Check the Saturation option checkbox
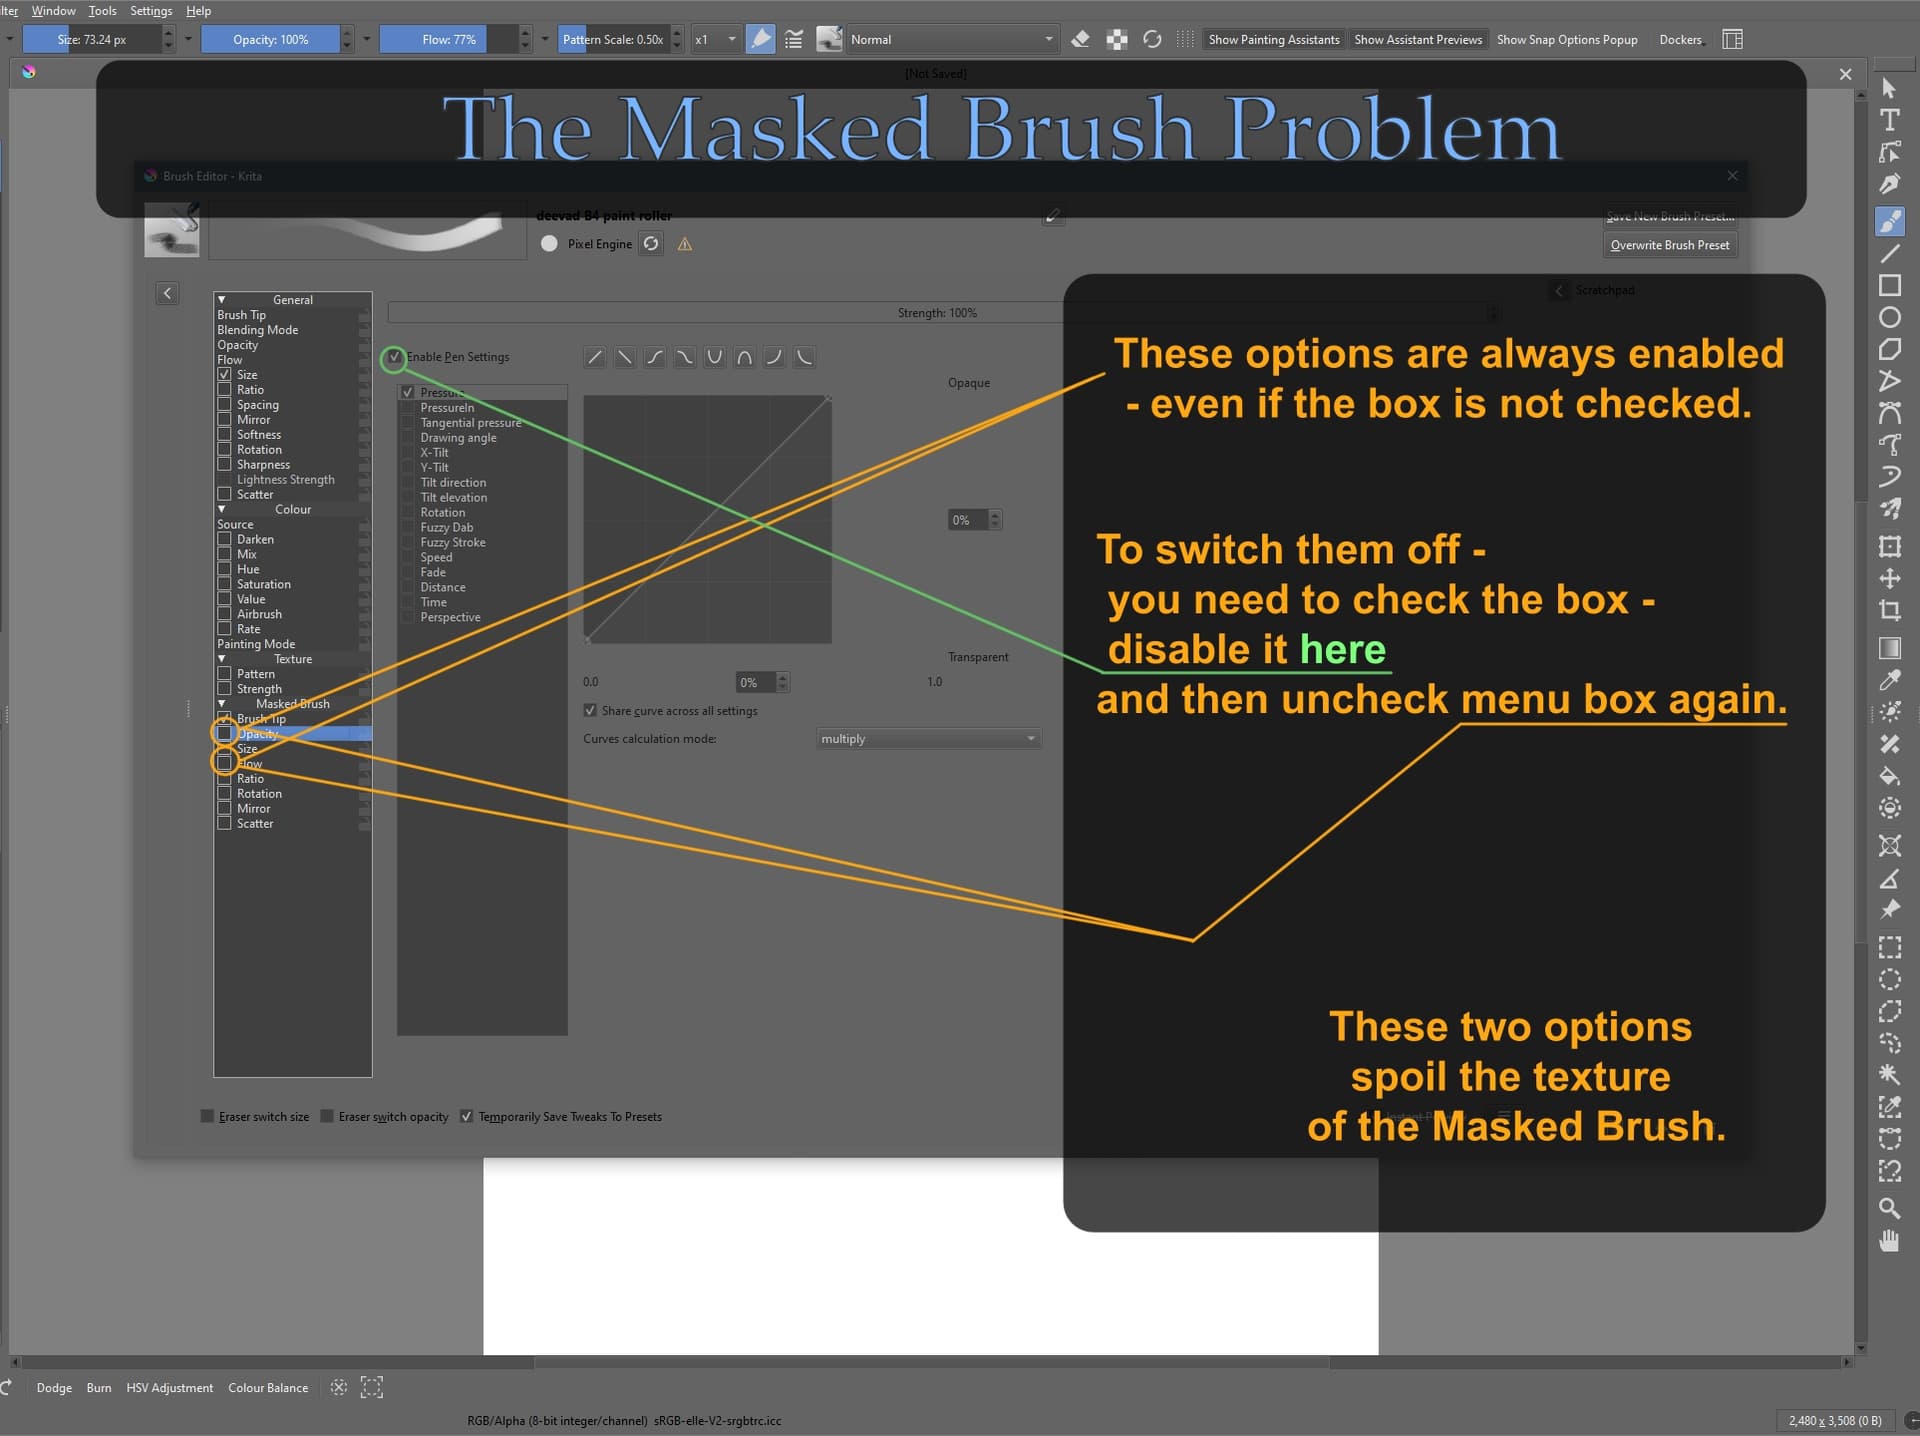The image size is (1920, 1436). pos(224,583)
